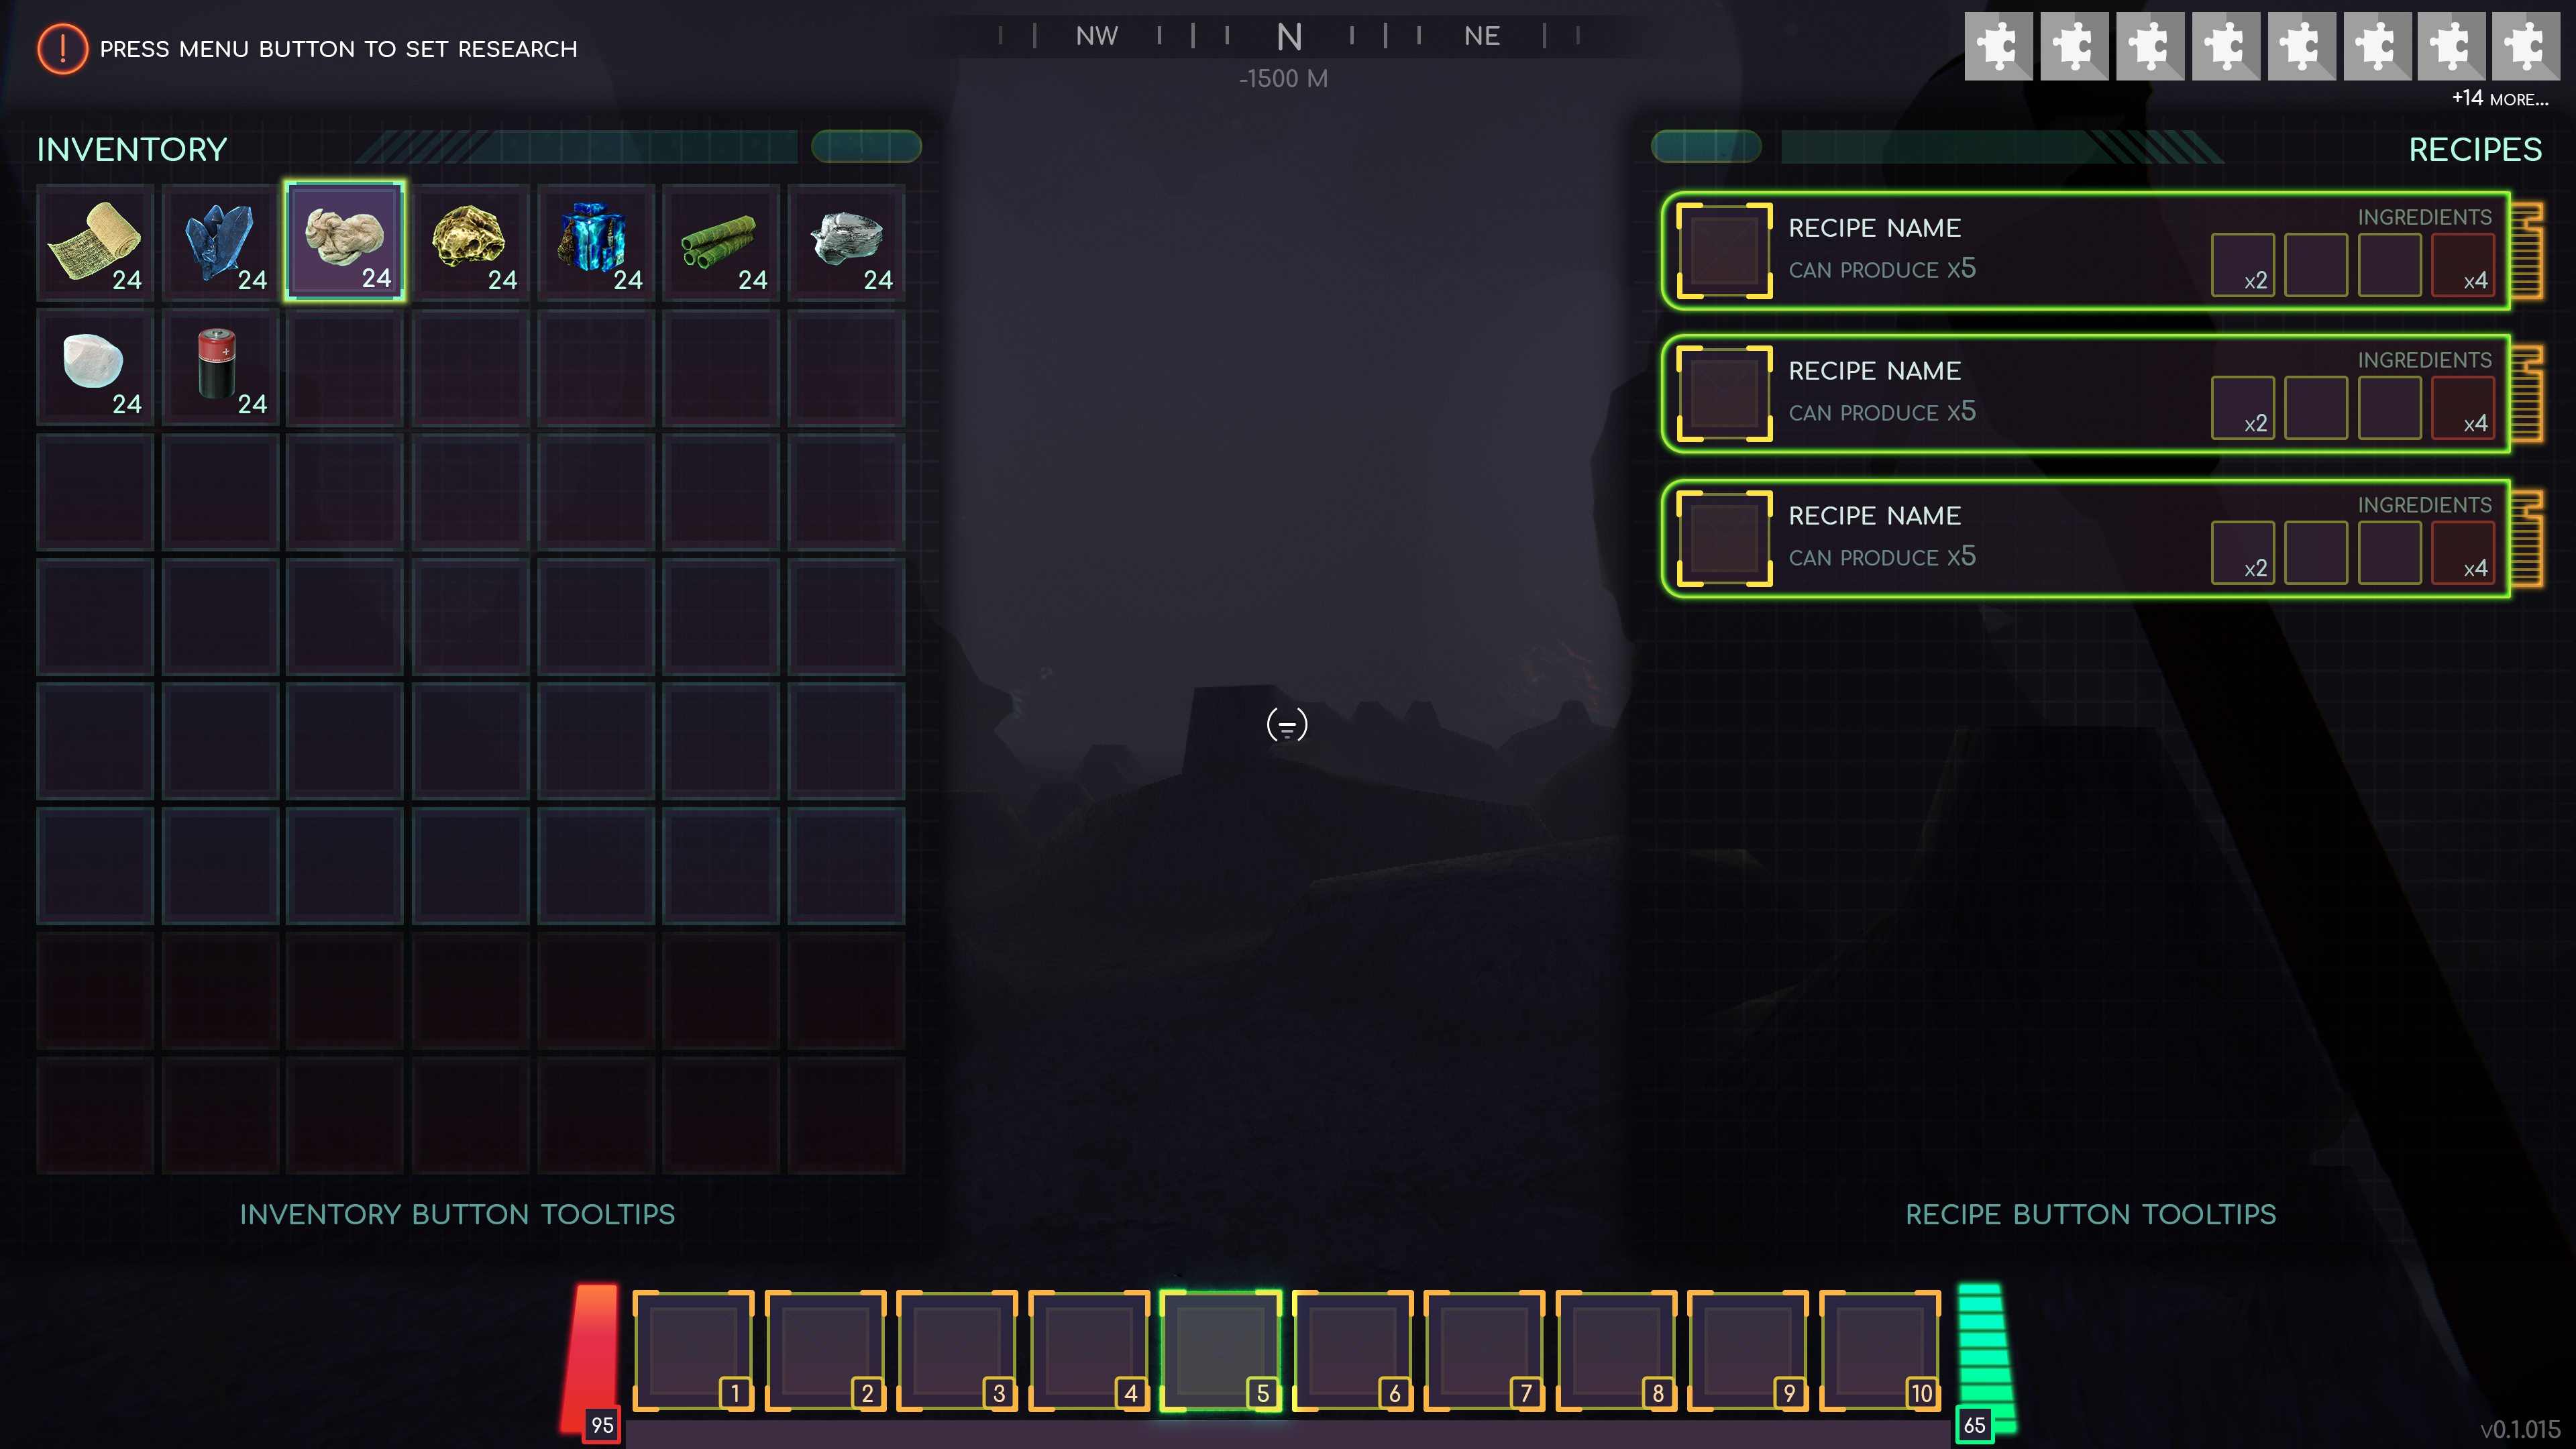The height and width of the screenshot is (1449, 2576).
Task: Click the seventh puzzle piece icon
Action: pyautogui.click(x=2451, y=46)
